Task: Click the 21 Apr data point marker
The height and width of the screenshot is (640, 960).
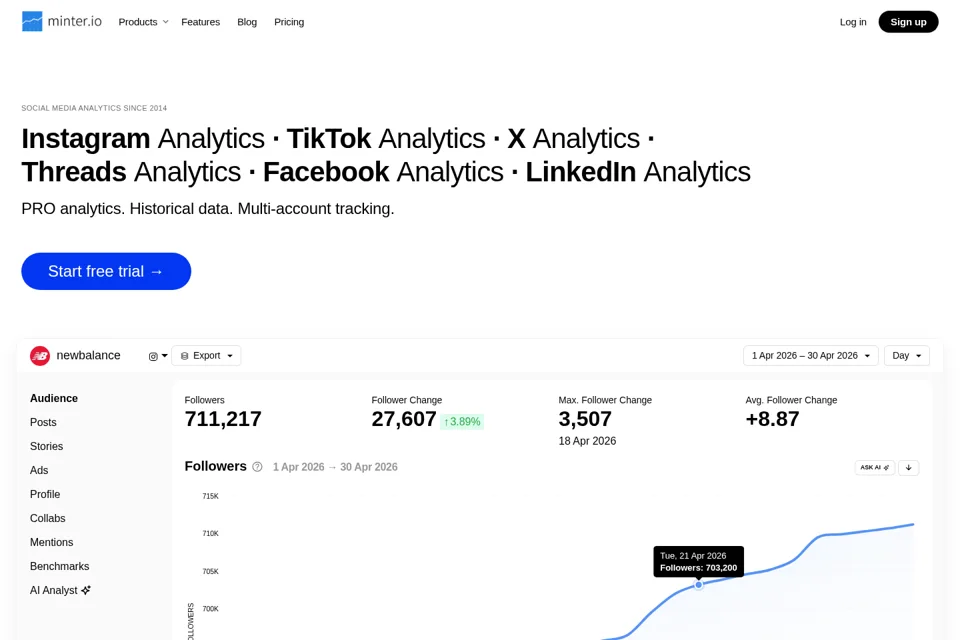Action: pyautogui.click(x=699, y=585)
